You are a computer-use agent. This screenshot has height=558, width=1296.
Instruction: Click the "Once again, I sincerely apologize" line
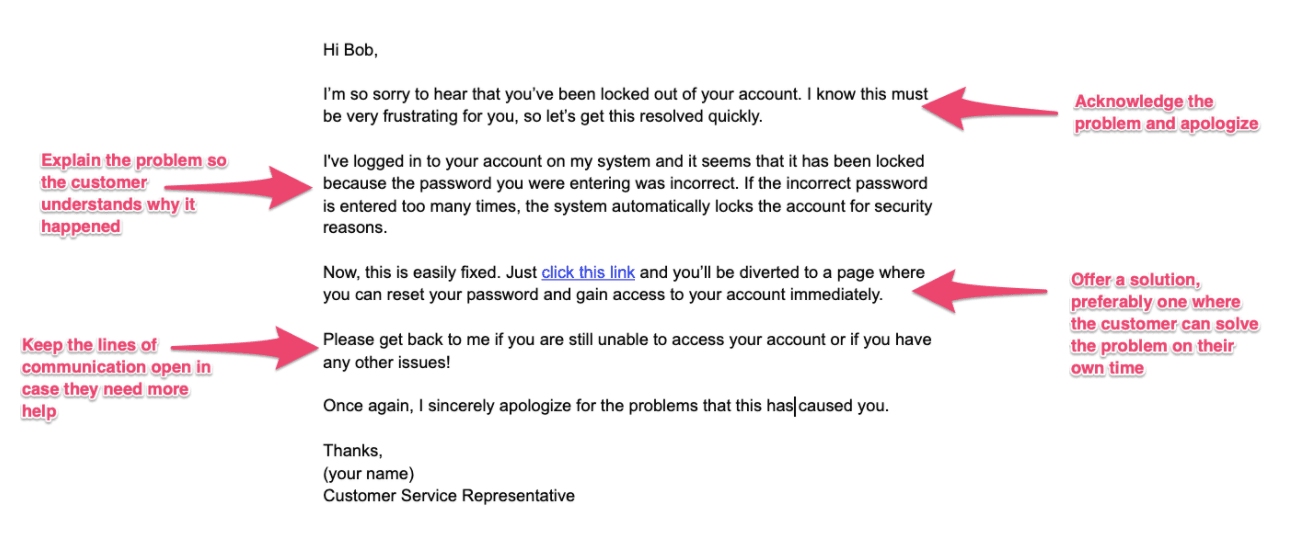606,407
